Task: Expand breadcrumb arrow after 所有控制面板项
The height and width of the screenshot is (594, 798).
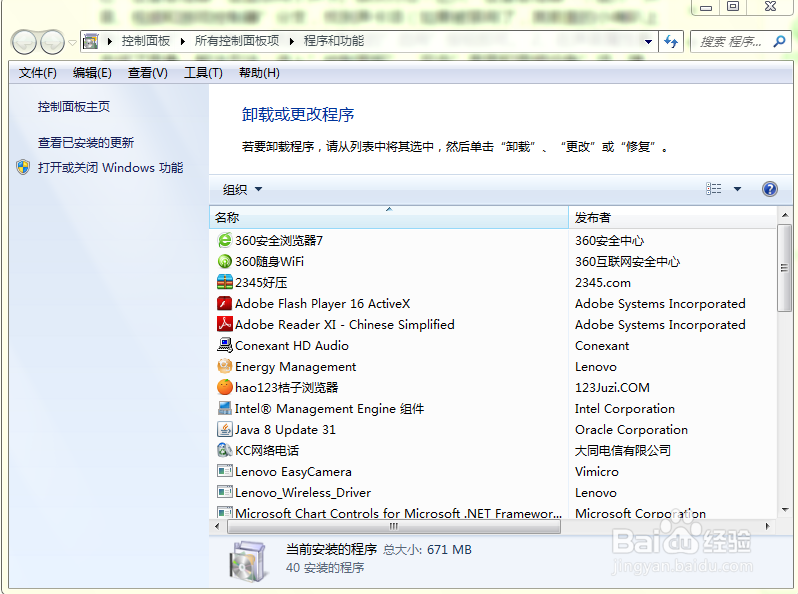Action: coord(292,41)
